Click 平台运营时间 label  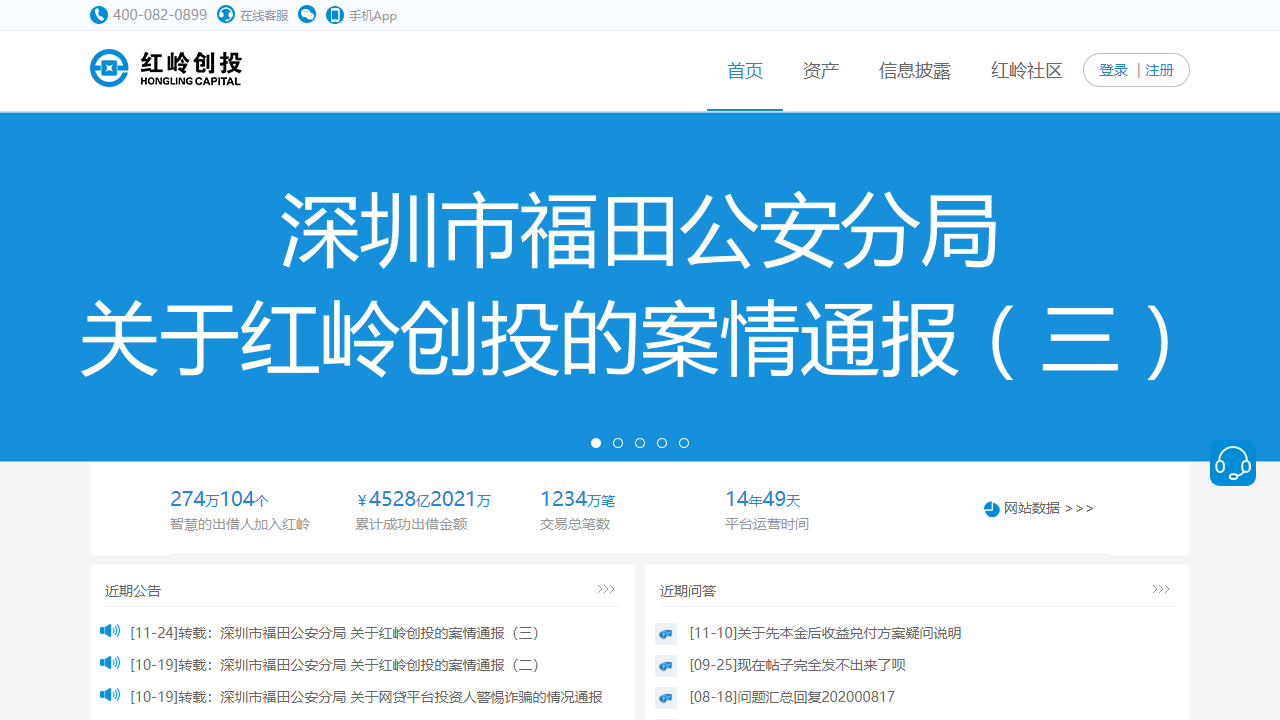pos(767,524)
